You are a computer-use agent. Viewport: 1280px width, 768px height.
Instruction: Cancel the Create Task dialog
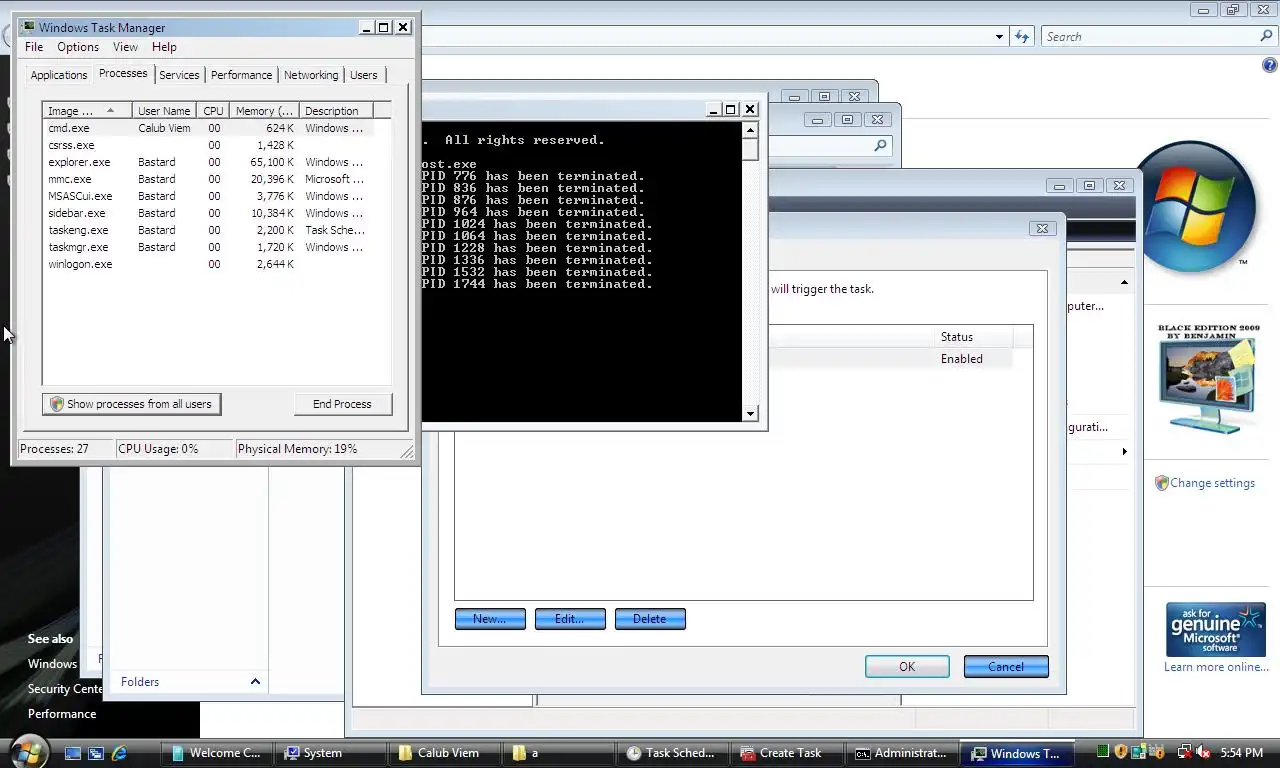point(1006,667)
